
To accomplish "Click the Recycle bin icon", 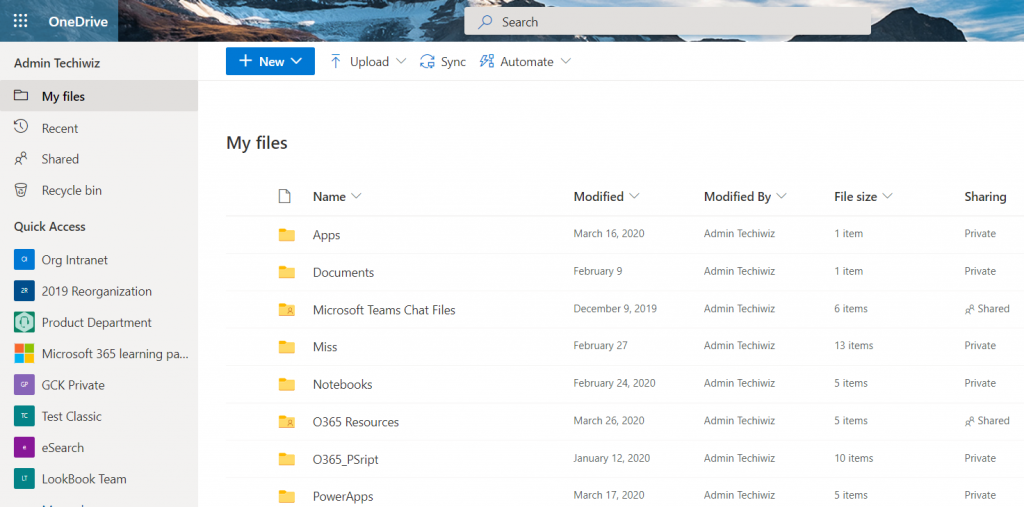I will (21, 190).
